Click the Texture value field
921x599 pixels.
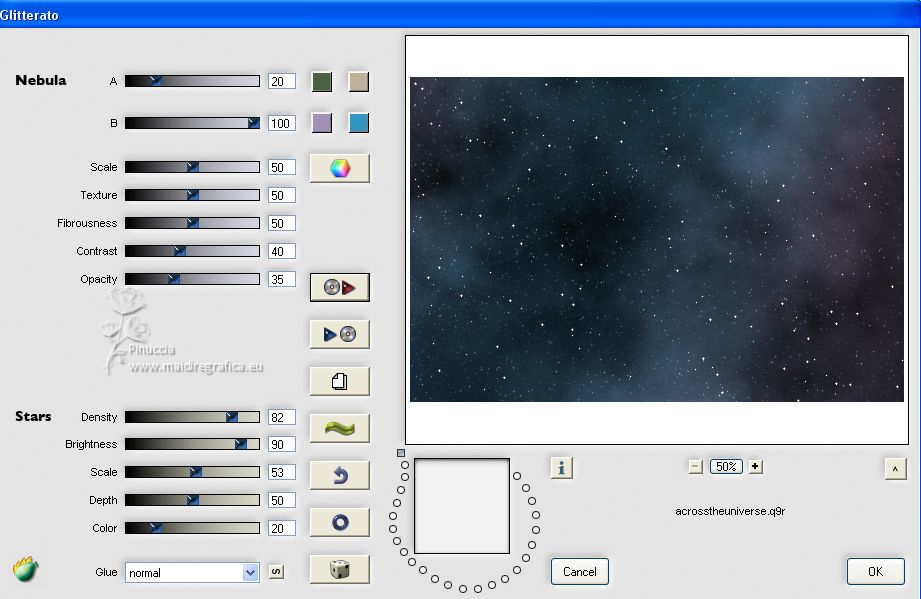click(x=281, y=196)
